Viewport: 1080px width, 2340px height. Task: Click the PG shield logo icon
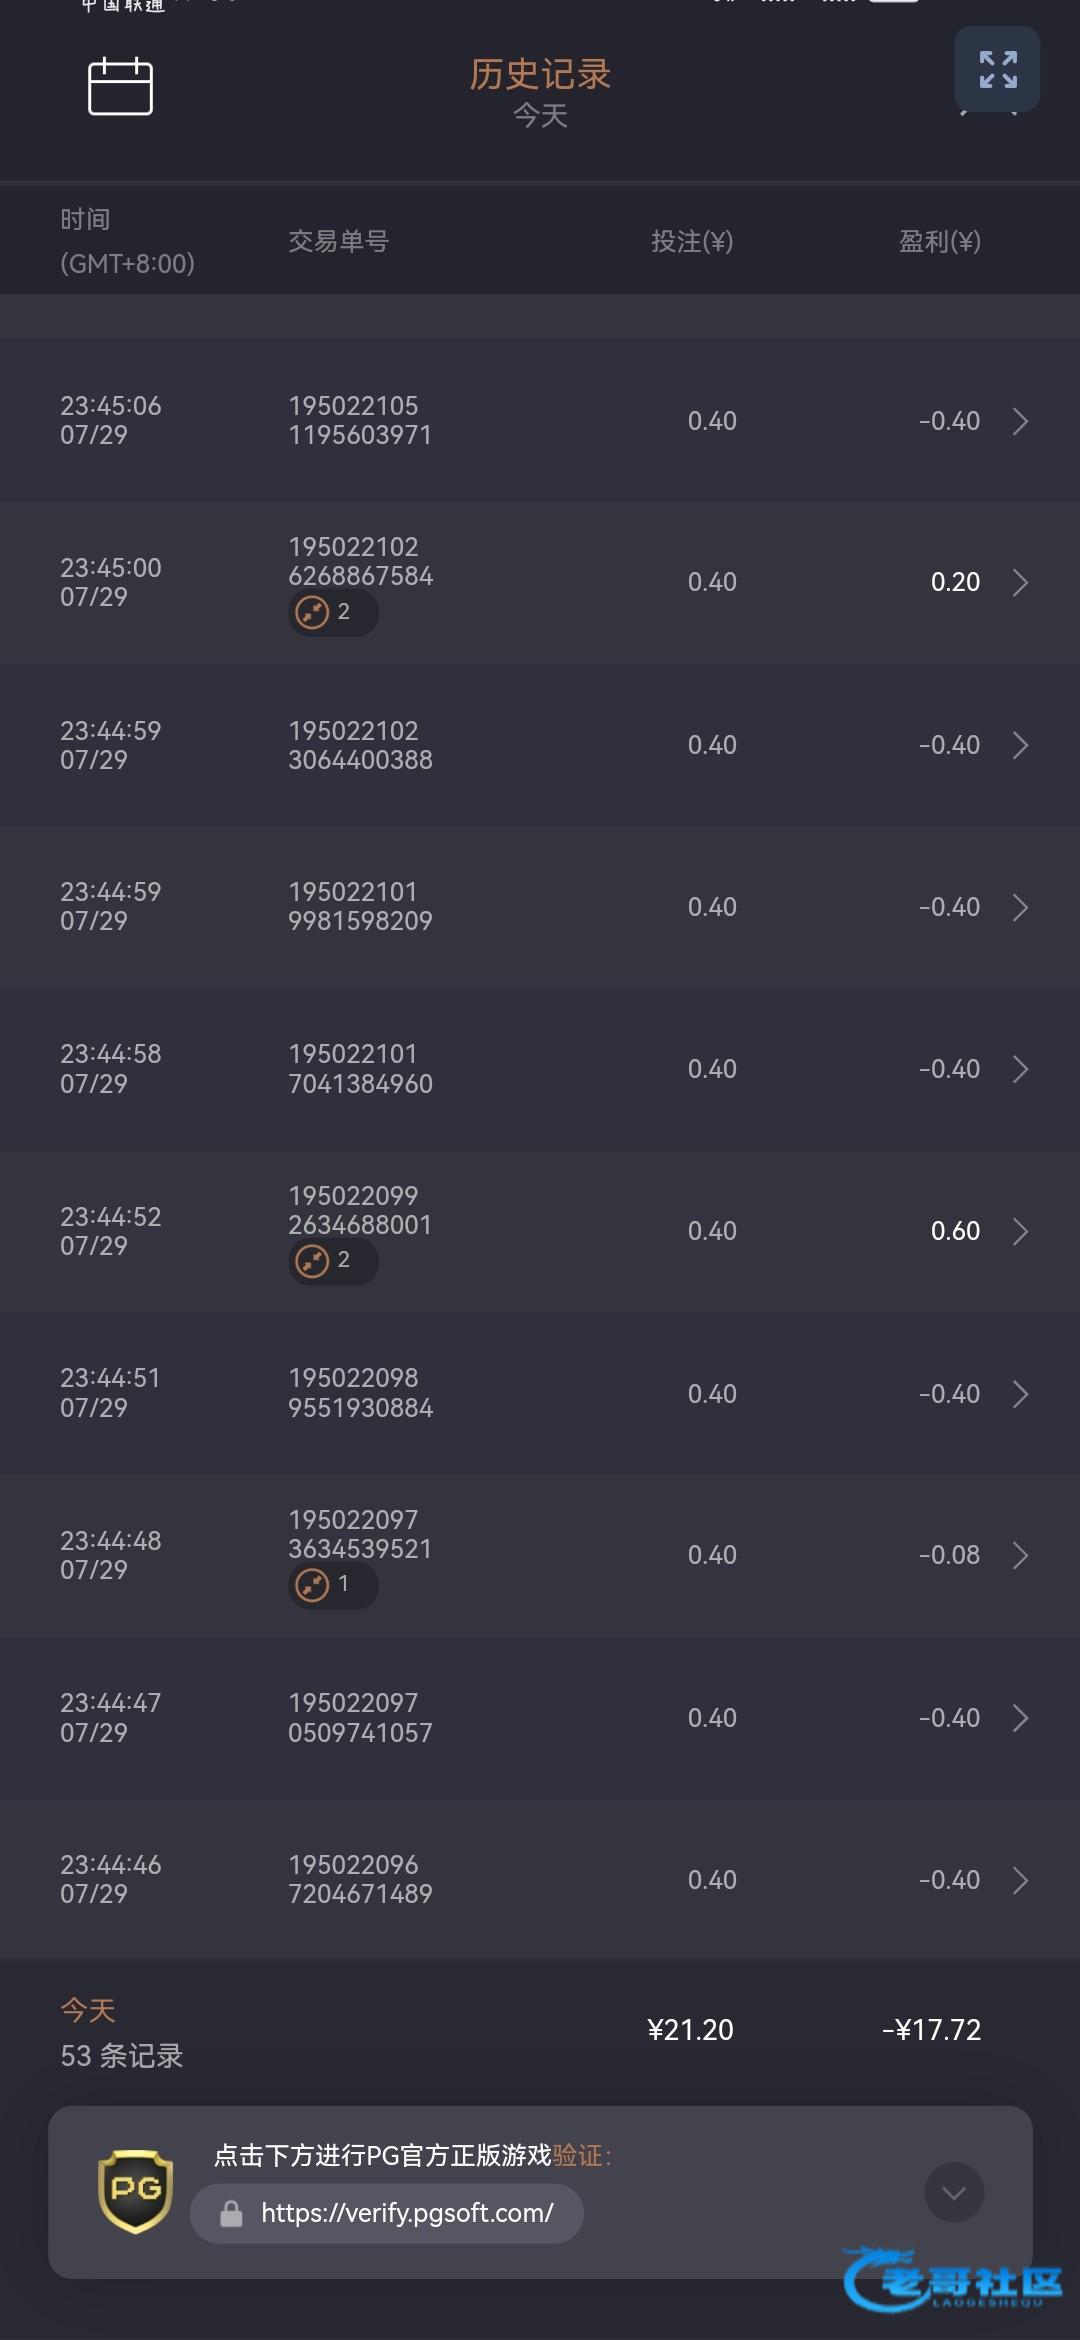(x=135, y=2191)
